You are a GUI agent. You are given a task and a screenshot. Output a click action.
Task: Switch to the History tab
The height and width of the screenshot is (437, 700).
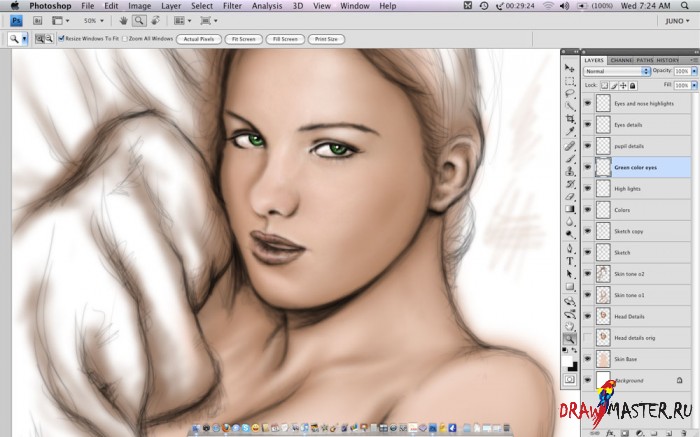[x=667, y=60]
